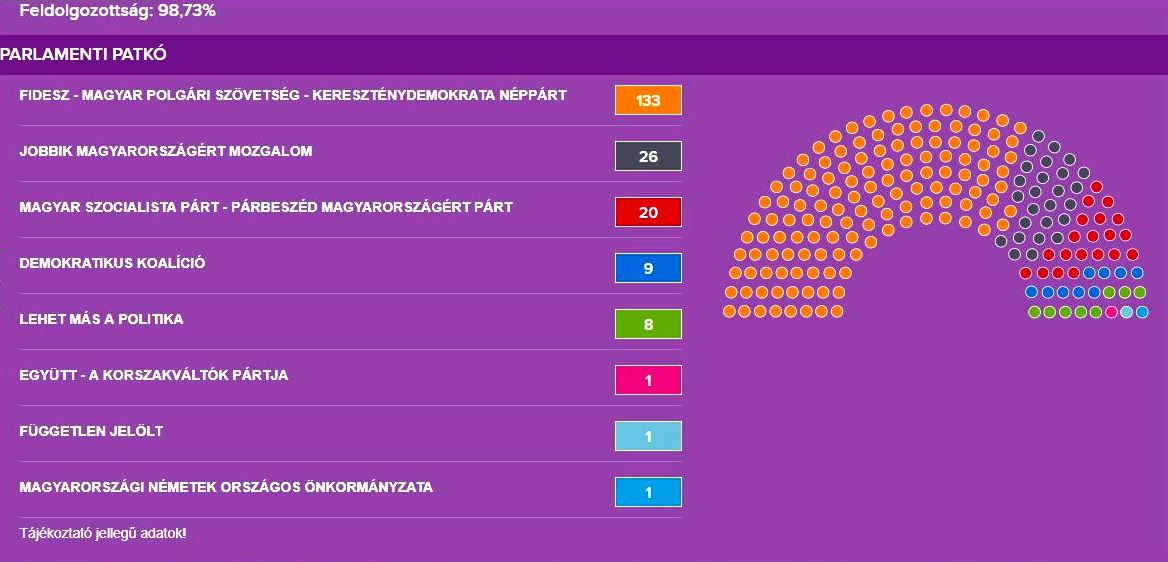Open Magyar Szocialista Párt - Párbeszéd party label
1168x562 pixels.
pos(266,208)
